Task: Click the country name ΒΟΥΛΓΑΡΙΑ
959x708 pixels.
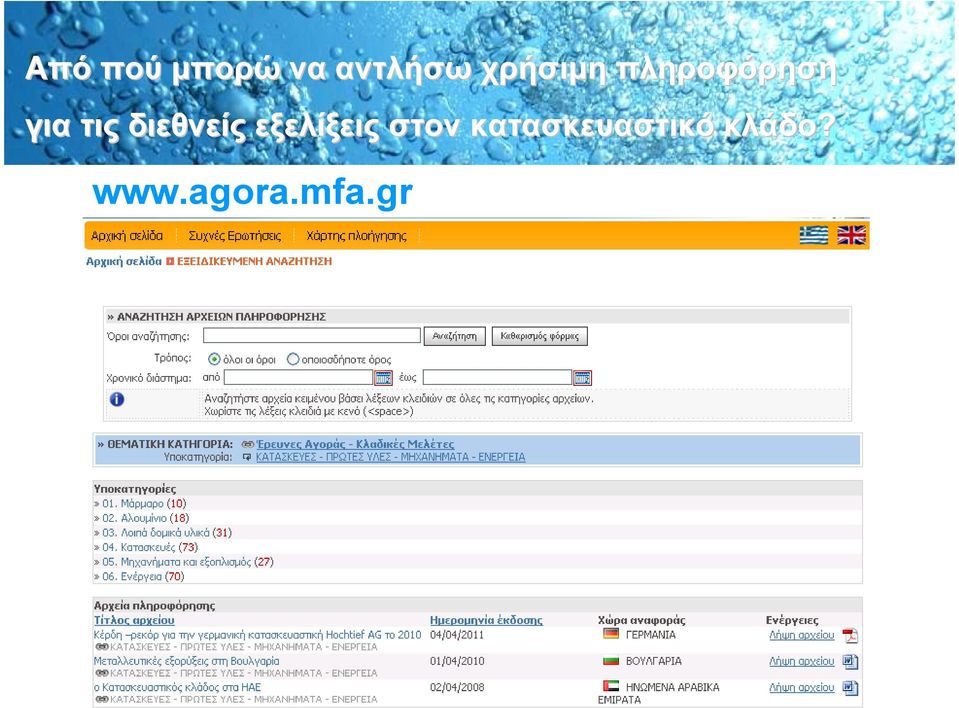Action: point(654,662)
